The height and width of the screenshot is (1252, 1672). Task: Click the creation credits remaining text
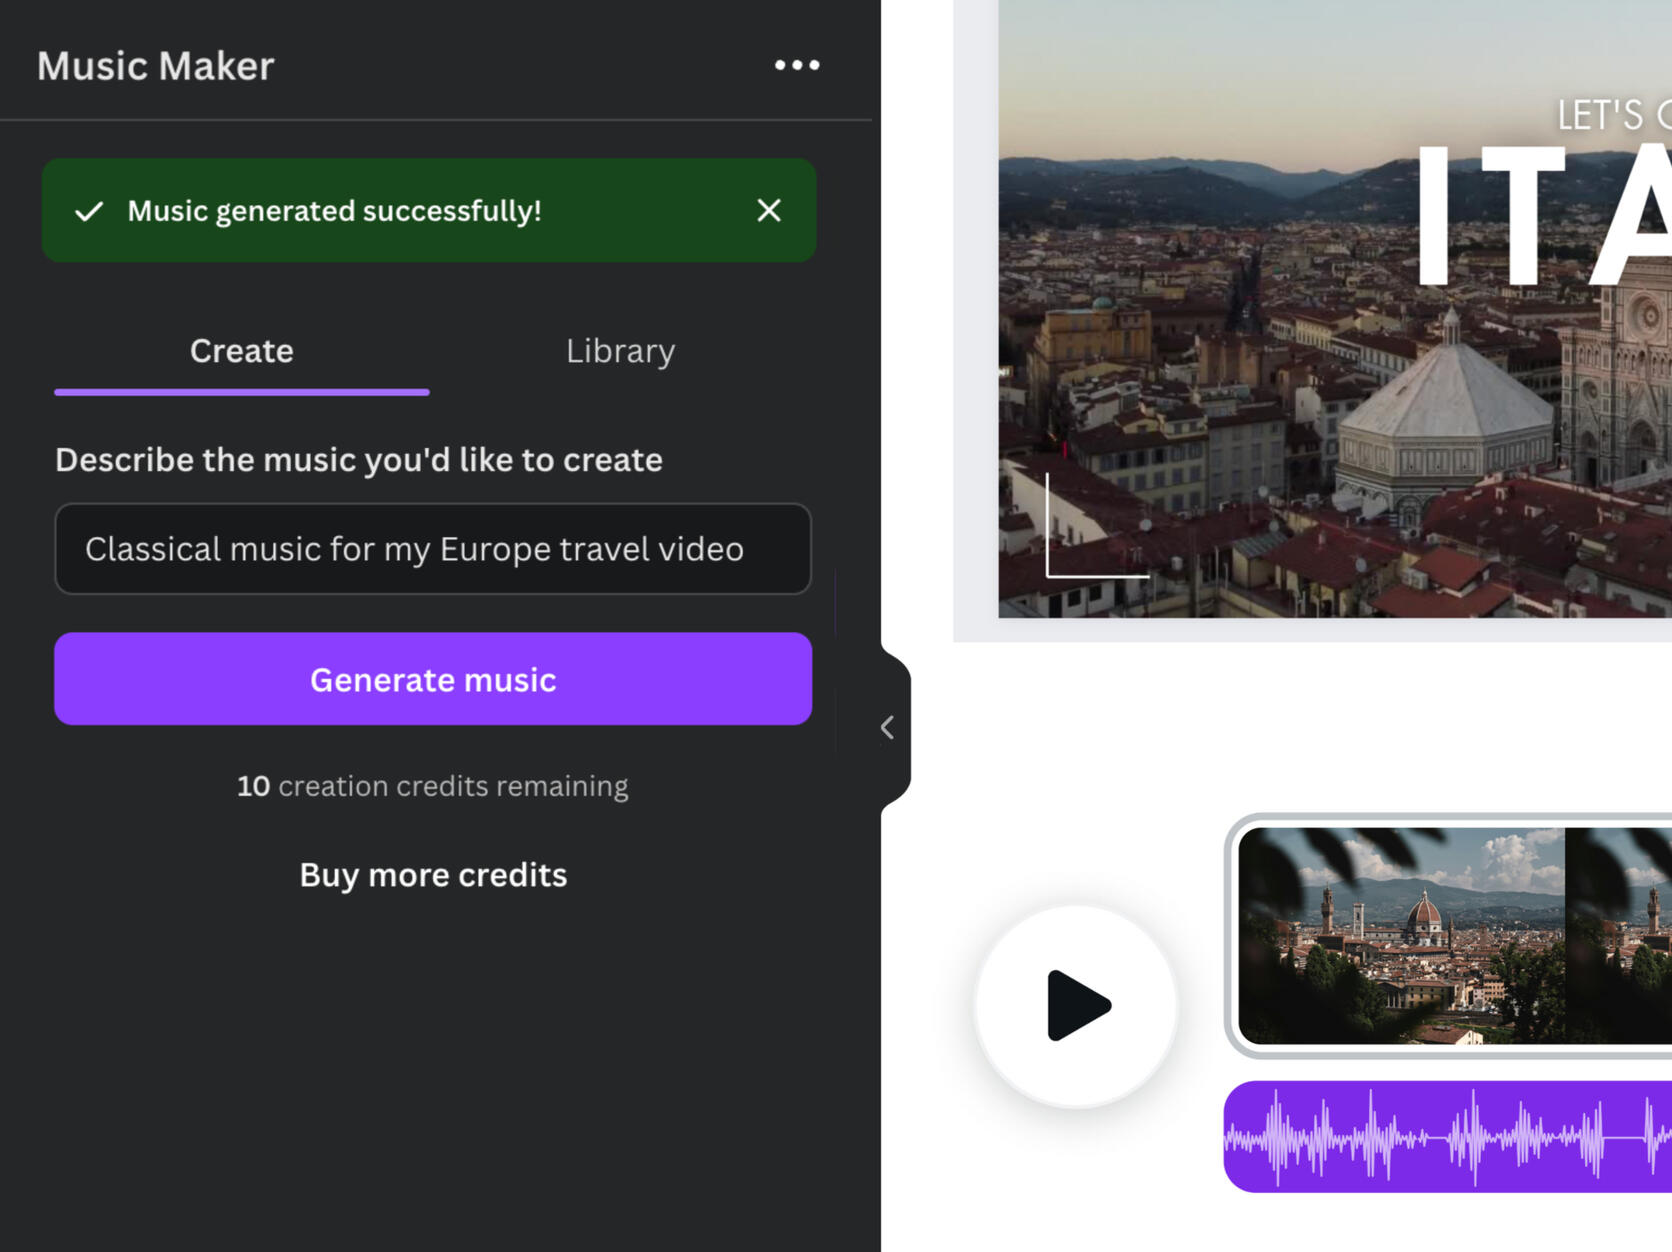[432, 786]
